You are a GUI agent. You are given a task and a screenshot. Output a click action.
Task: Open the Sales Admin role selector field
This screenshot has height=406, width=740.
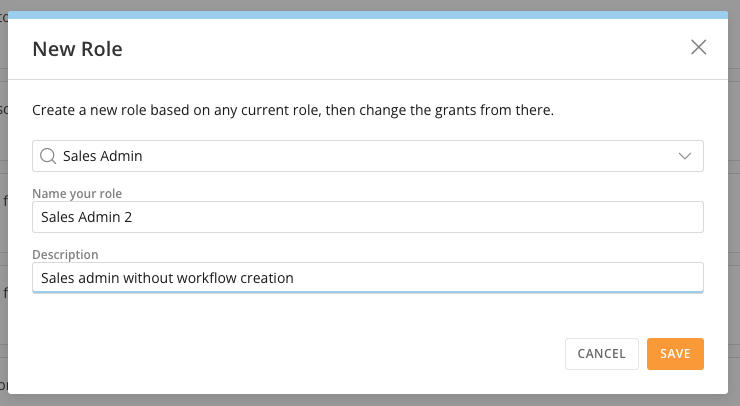click(368, 156)
